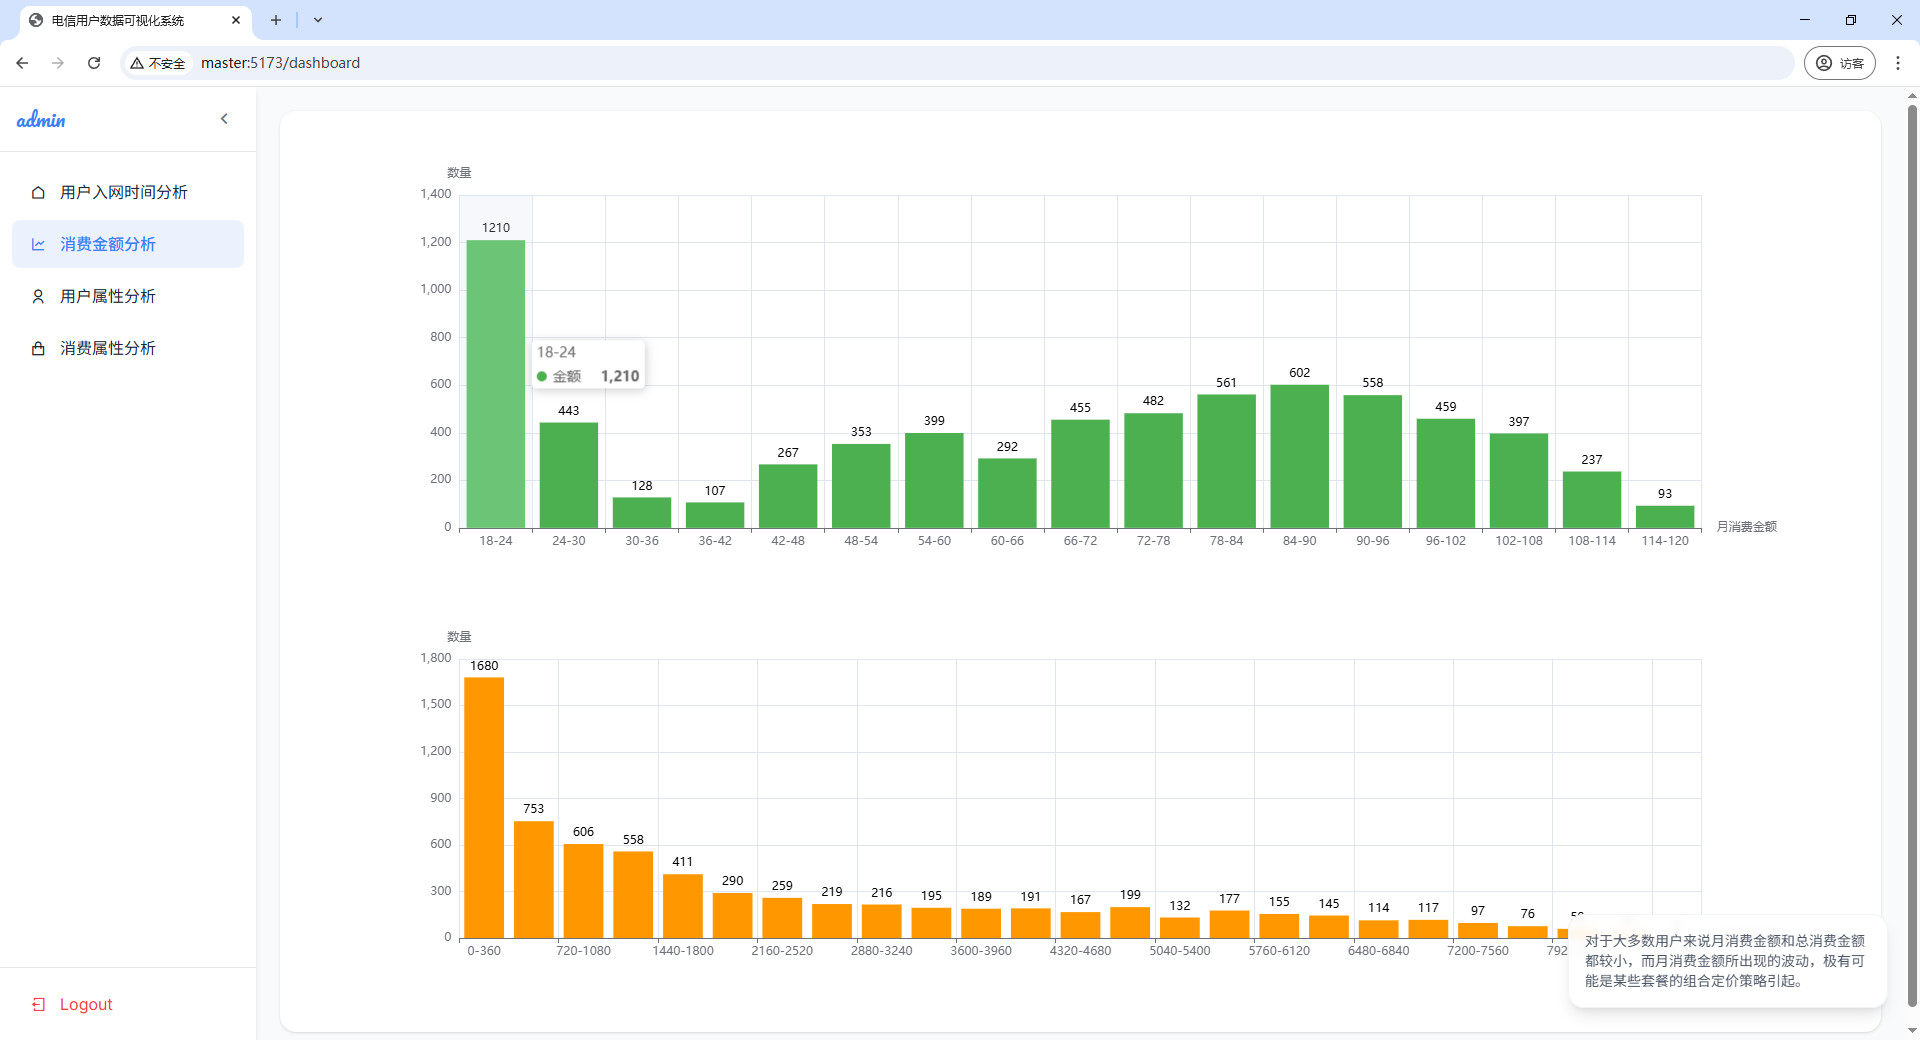1920x1040 pixels.
Task: Click the green 48-54 bar valued 353
Action: click(x=861, y=486)
